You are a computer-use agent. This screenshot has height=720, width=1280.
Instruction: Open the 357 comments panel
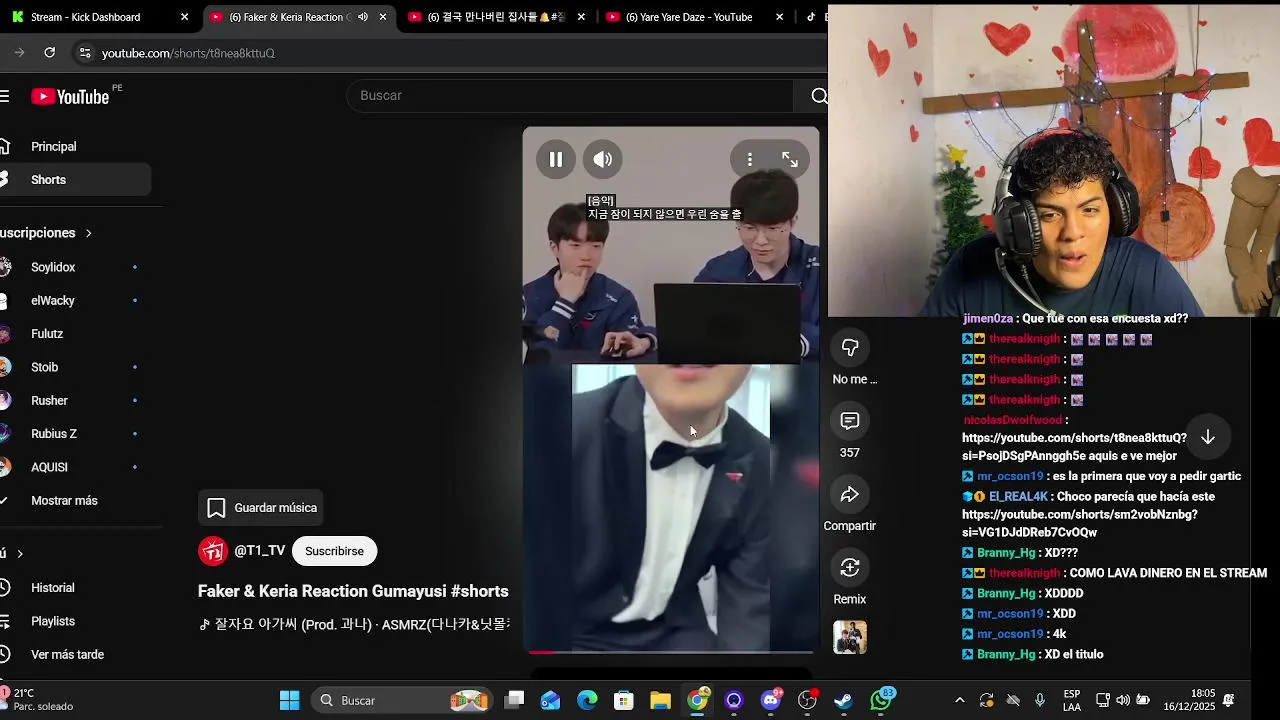(x=850, y=421)
